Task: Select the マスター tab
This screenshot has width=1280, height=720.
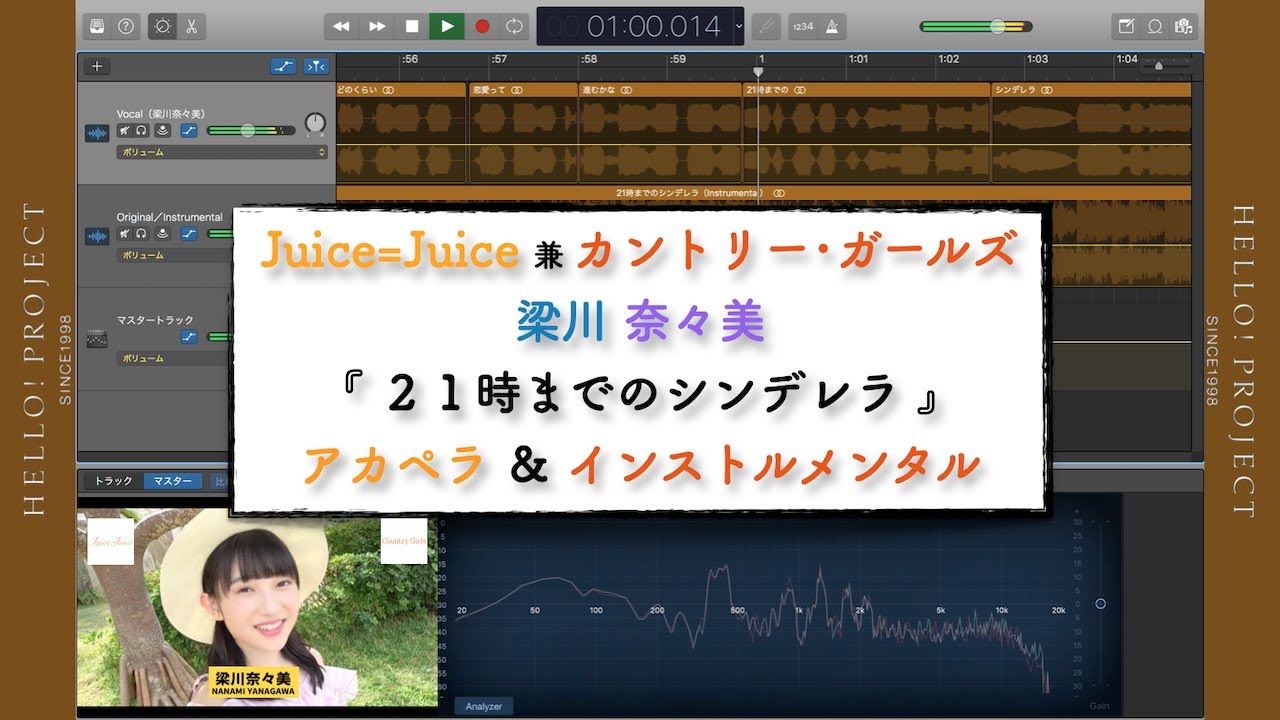Action: point(172,481)
